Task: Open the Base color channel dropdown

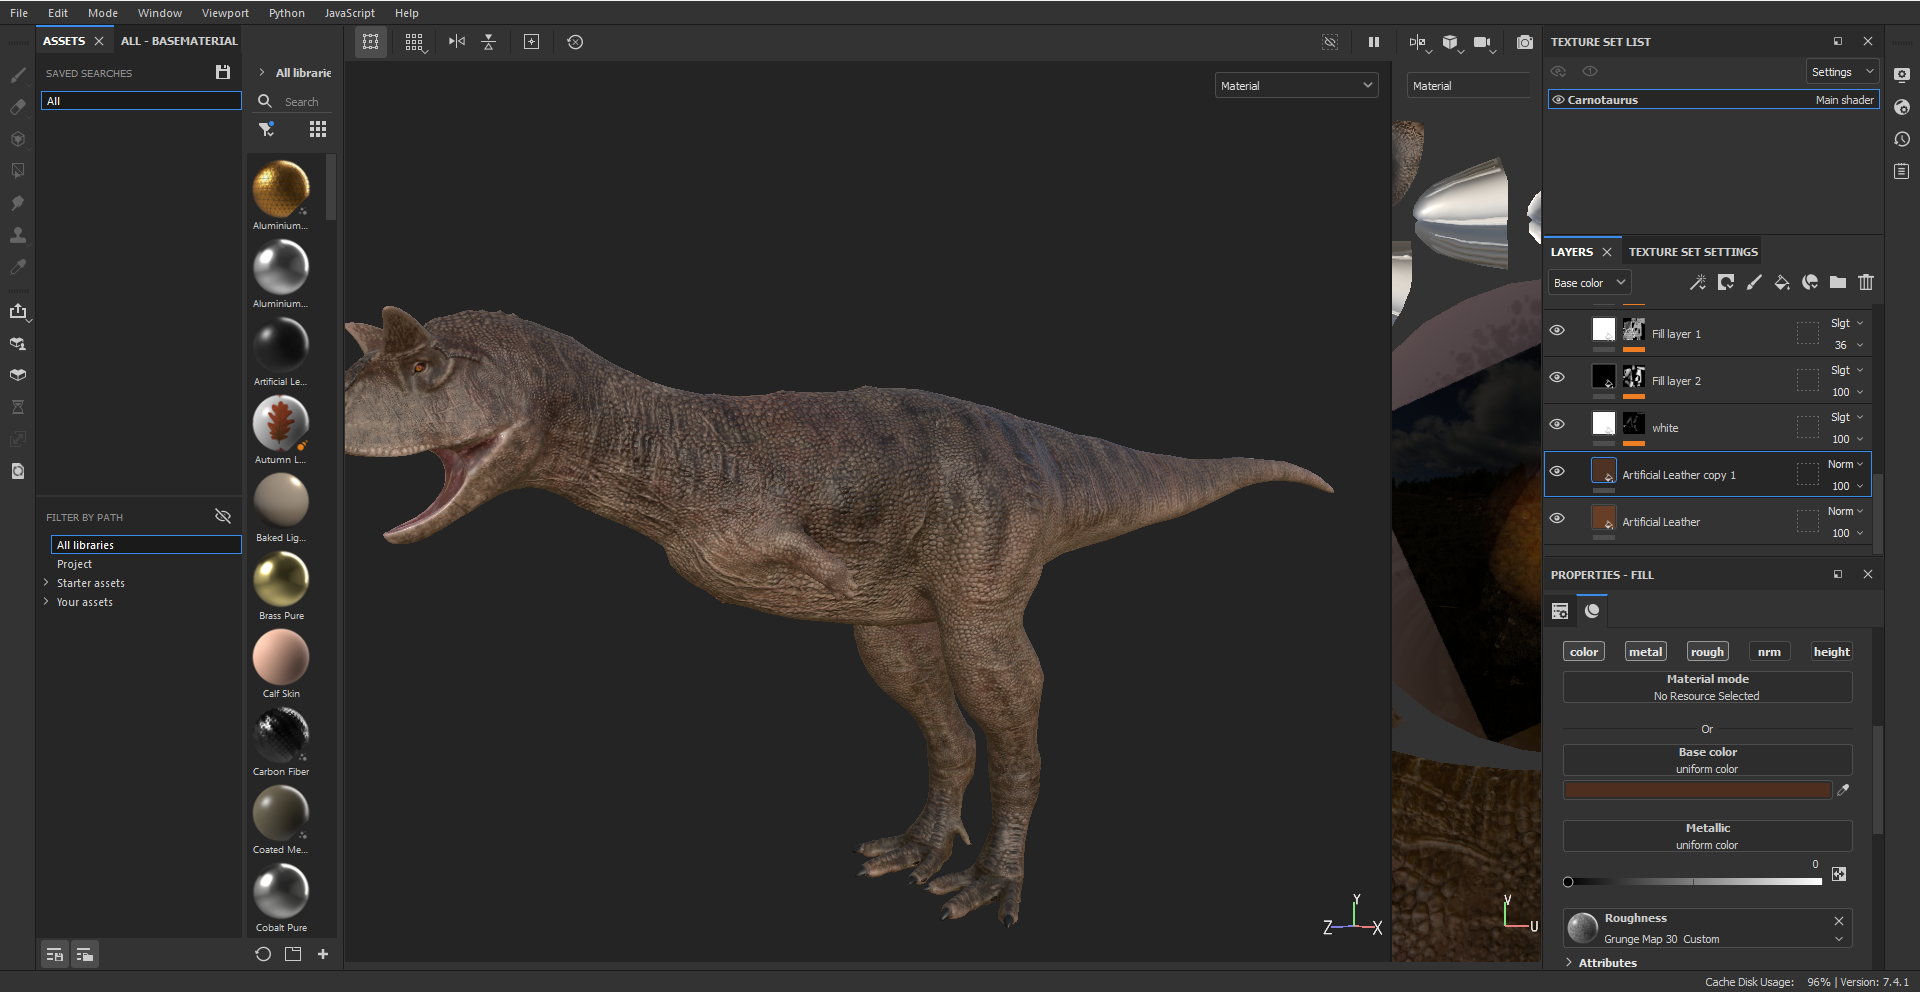Action: [1589, 282]
